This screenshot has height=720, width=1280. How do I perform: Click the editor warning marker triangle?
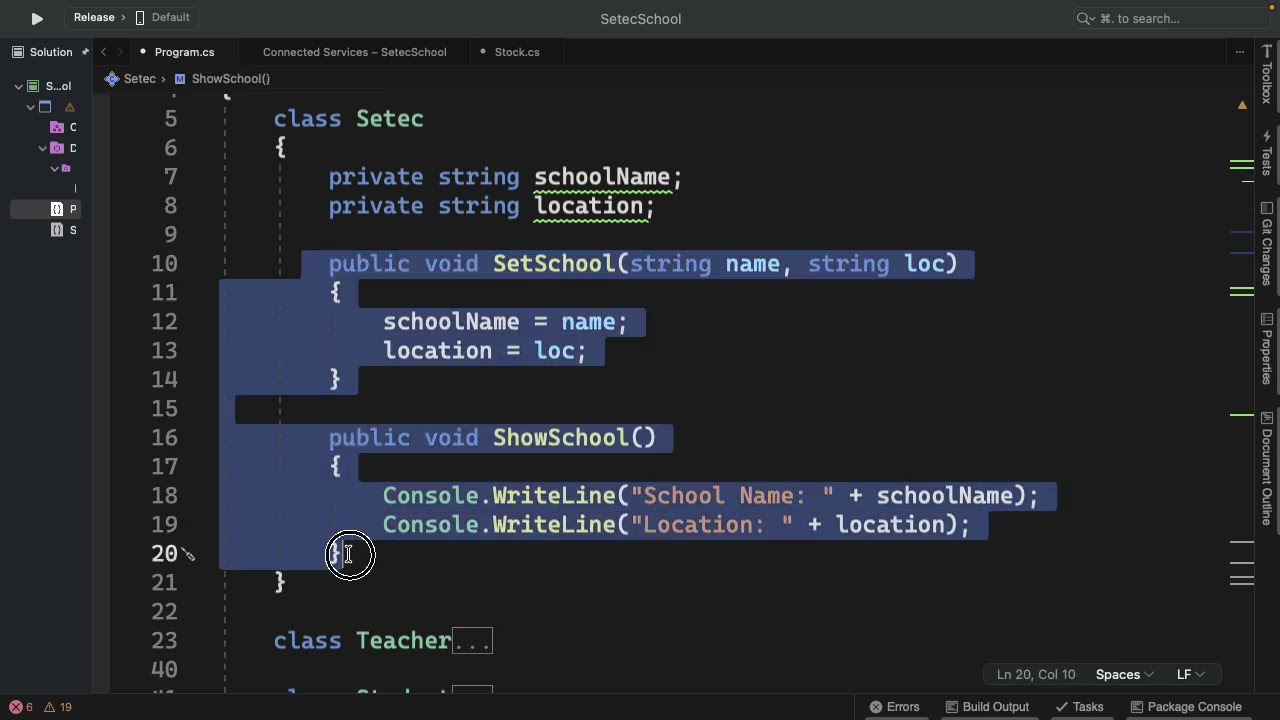[x=1242, y=105]
